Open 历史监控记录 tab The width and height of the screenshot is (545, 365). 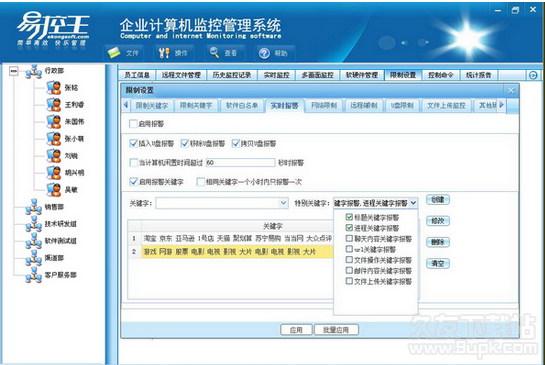[232, 75]
